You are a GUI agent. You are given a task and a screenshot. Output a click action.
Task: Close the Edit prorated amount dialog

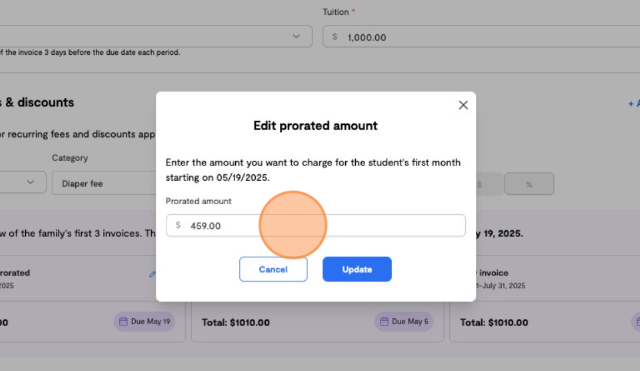tap(463, 105)
